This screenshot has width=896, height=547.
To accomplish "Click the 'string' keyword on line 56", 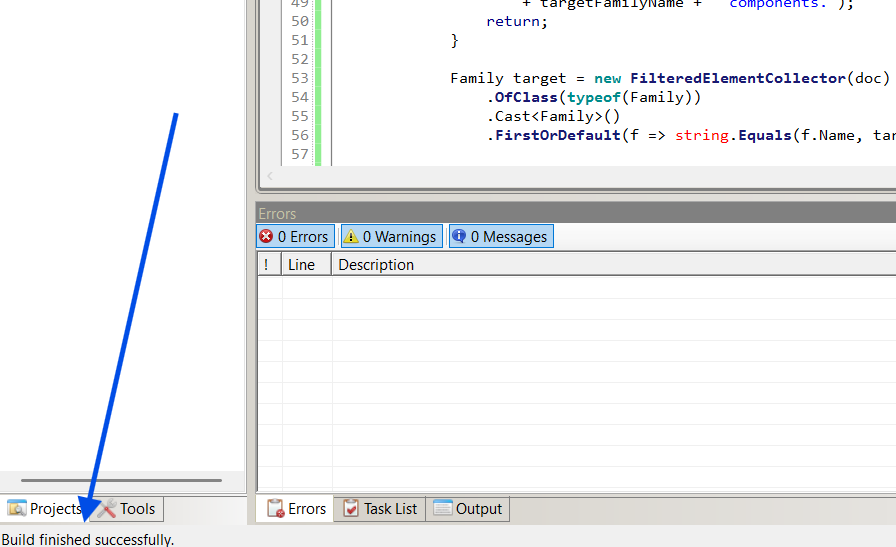I will tap(702, 136).
